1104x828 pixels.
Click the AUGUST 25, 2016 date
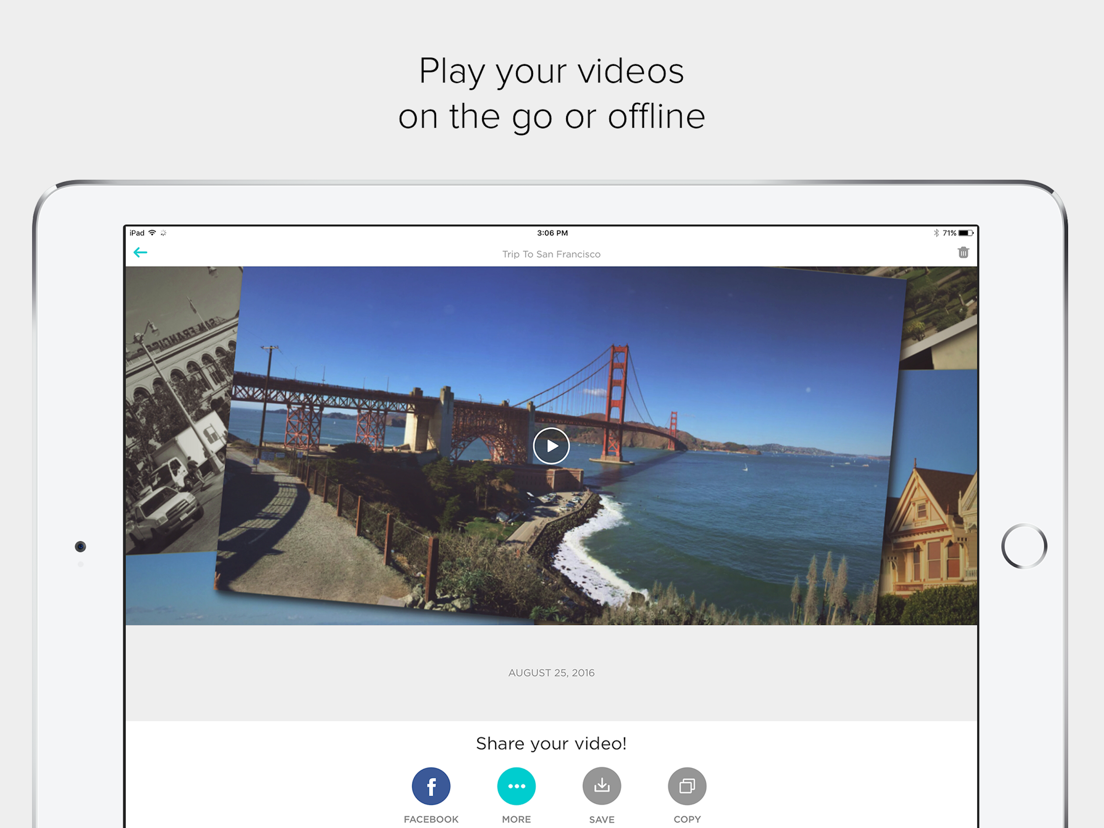(x=551, y=673)
